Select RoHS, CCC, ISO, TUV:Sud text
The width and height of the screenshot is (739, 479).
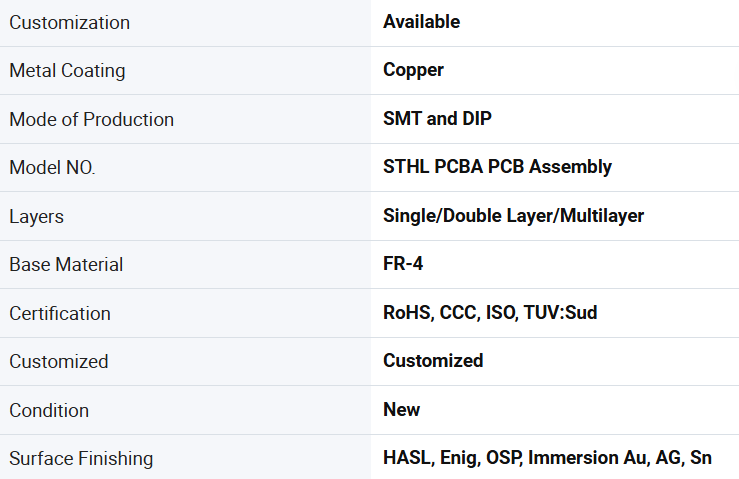tap(490, 313)
